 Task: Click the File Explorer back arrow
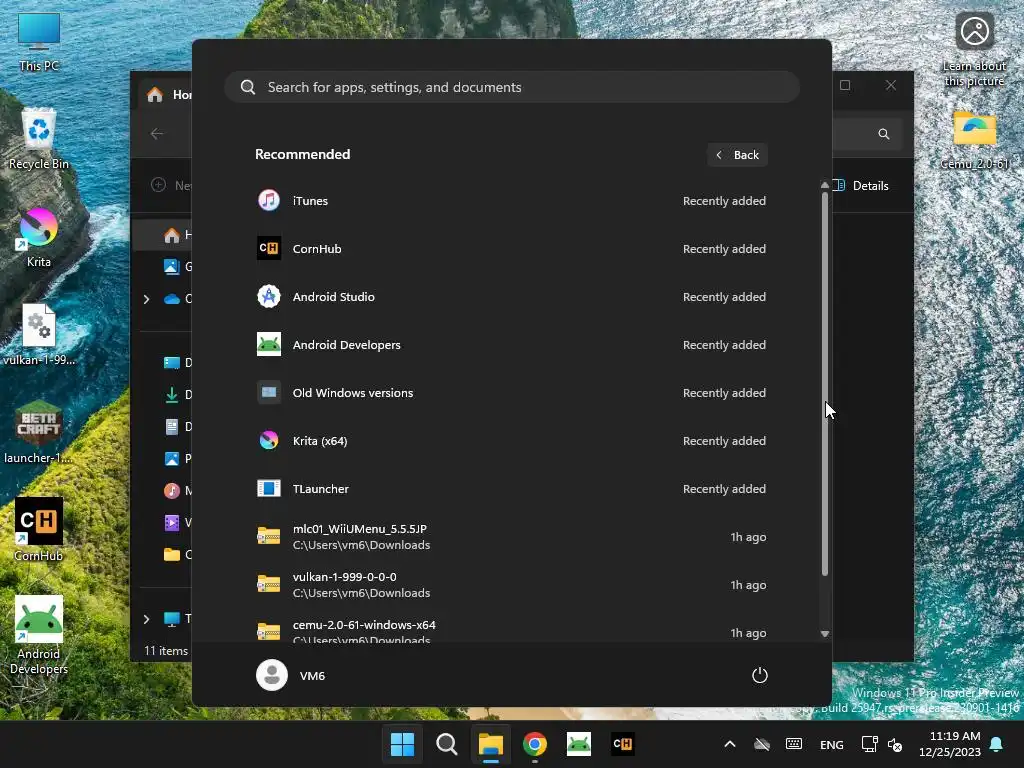[157, 134]
